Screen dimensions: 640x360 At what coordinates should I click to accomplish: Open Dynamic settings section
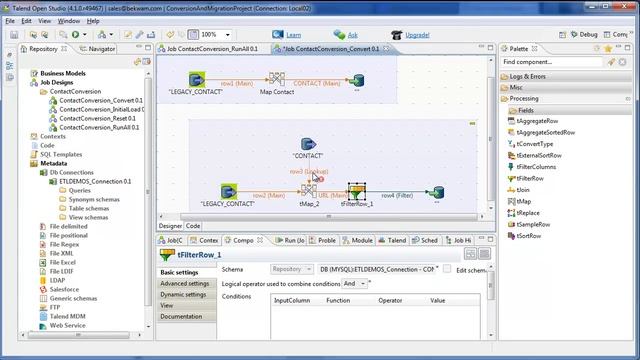pyautogui.click(x=186, y=294)
